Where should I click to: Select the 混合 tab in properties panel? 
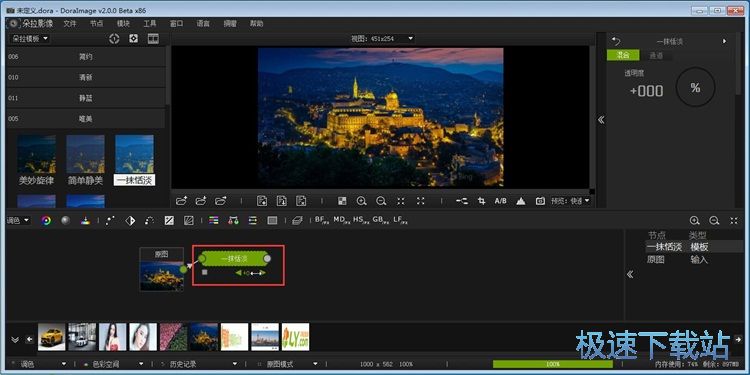pos(623,55)
